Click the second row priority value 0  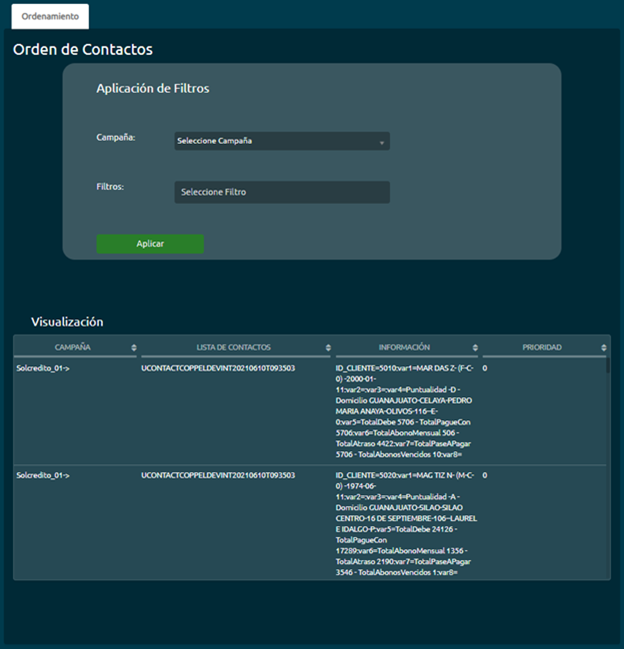coord(485,476)
